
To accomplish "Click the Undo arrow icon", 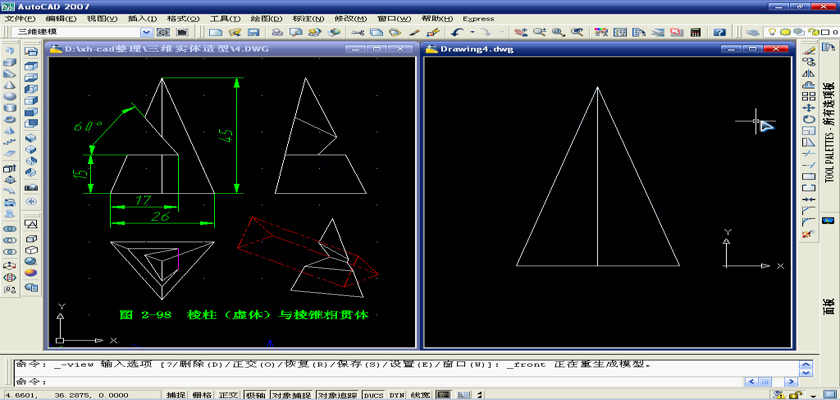I will 458,32.
